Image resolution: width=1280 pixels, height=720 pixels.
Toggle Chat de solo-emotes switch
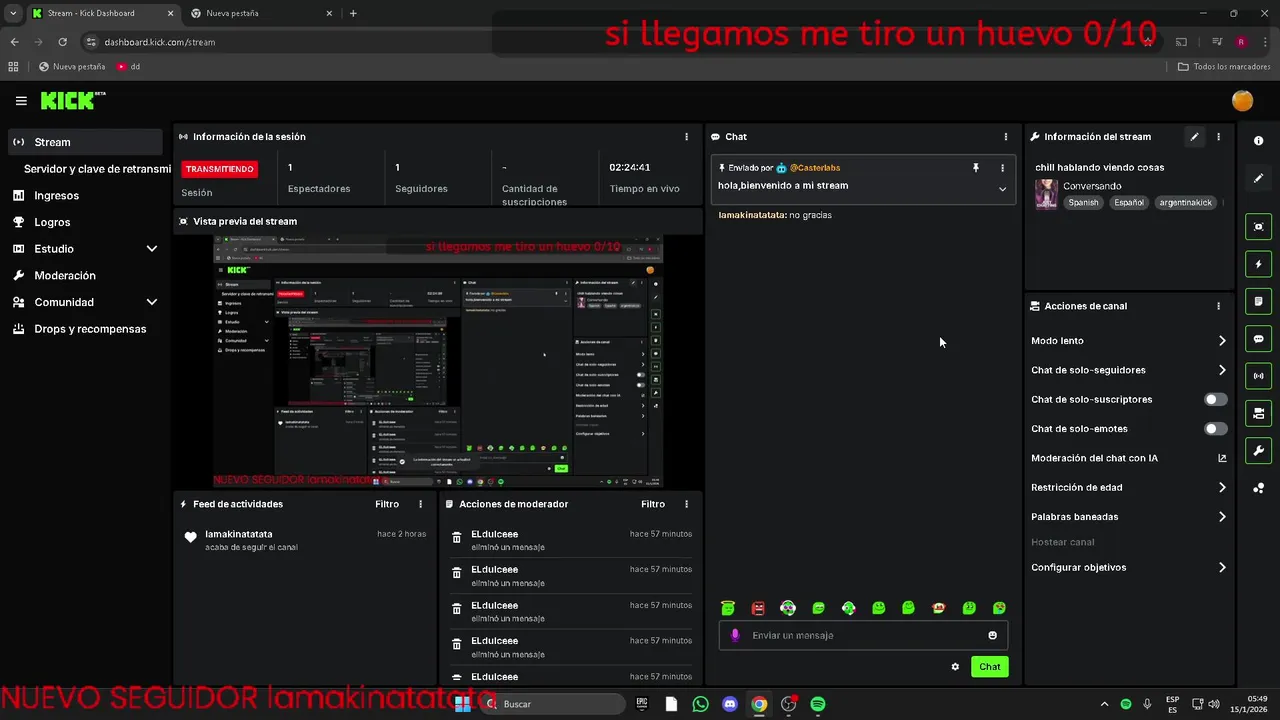click(1216, 429)
